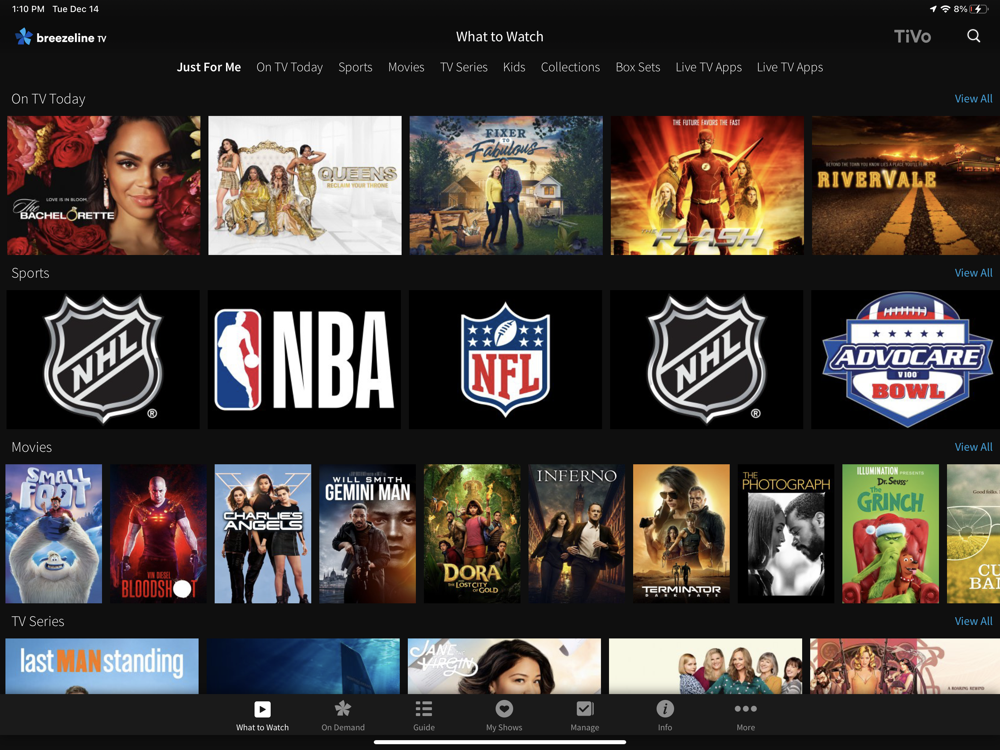Switch to the Kids tab

tap(514, 67)
